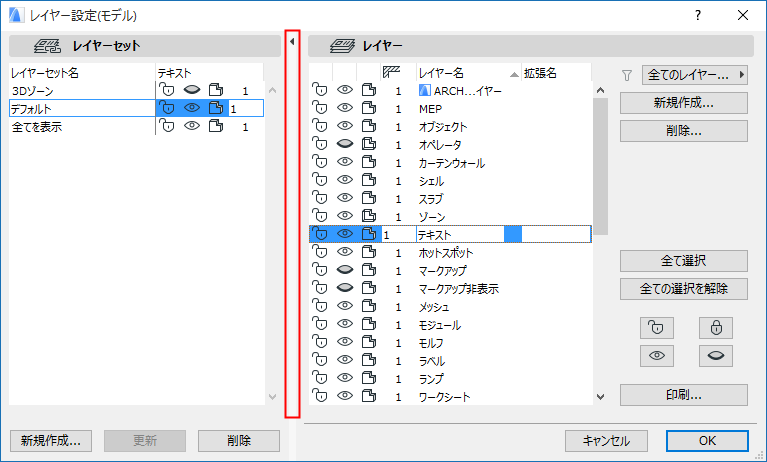767x462 pixels.
Task: Click the unlock icon button on the right
Action: [x=656, y=327]
